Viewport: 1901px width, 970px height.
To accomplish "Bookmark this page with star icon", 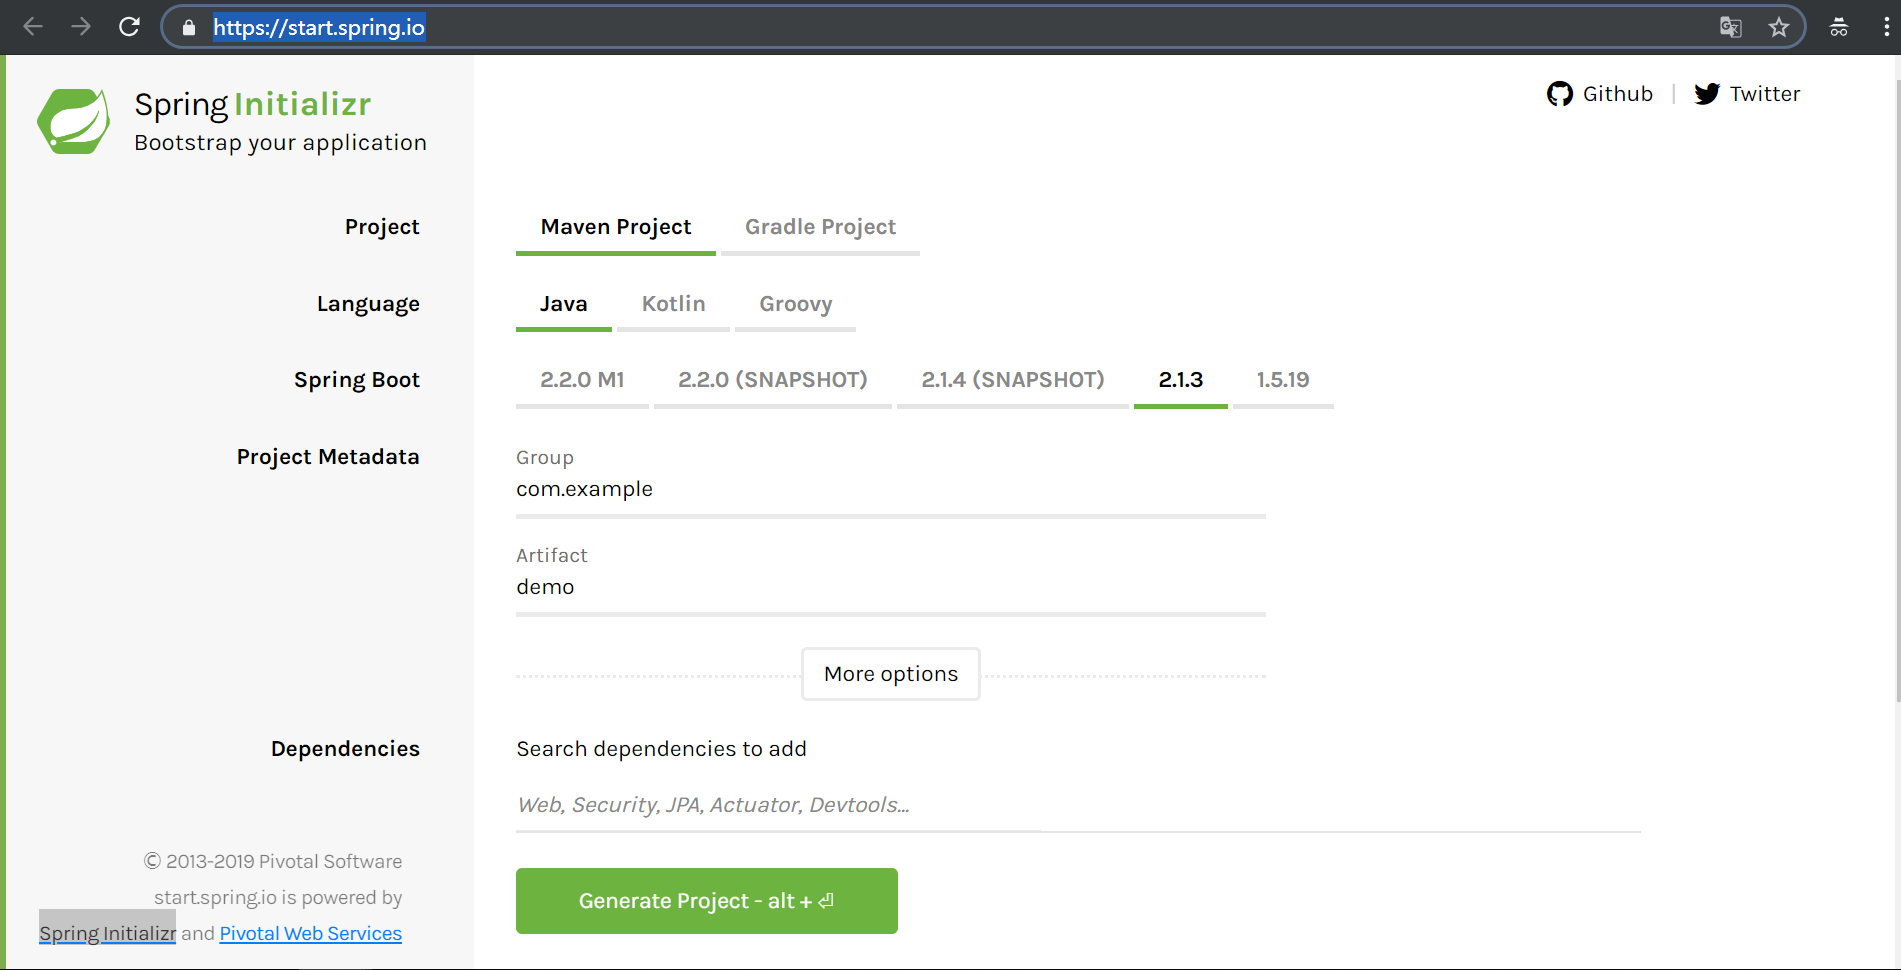I will coord(1778,28).
